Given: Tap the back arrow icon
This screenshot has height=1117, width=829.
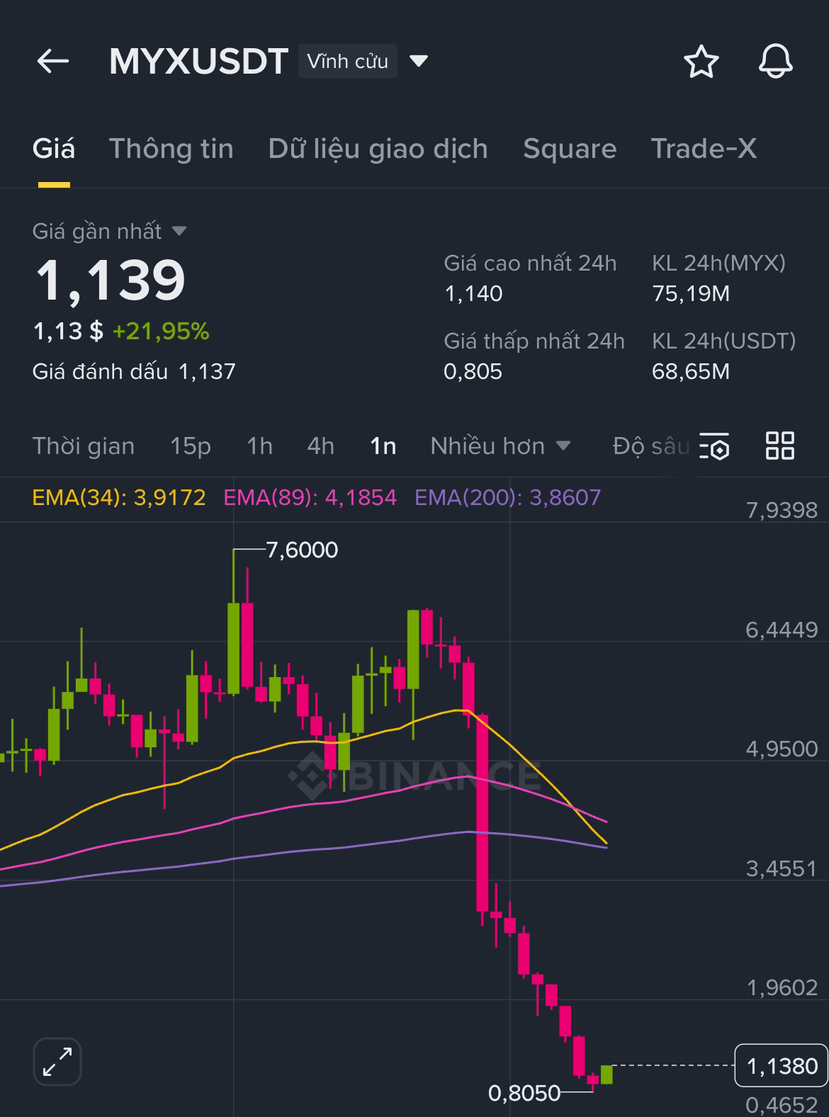Looking at the screenshot, I should 53,61.
